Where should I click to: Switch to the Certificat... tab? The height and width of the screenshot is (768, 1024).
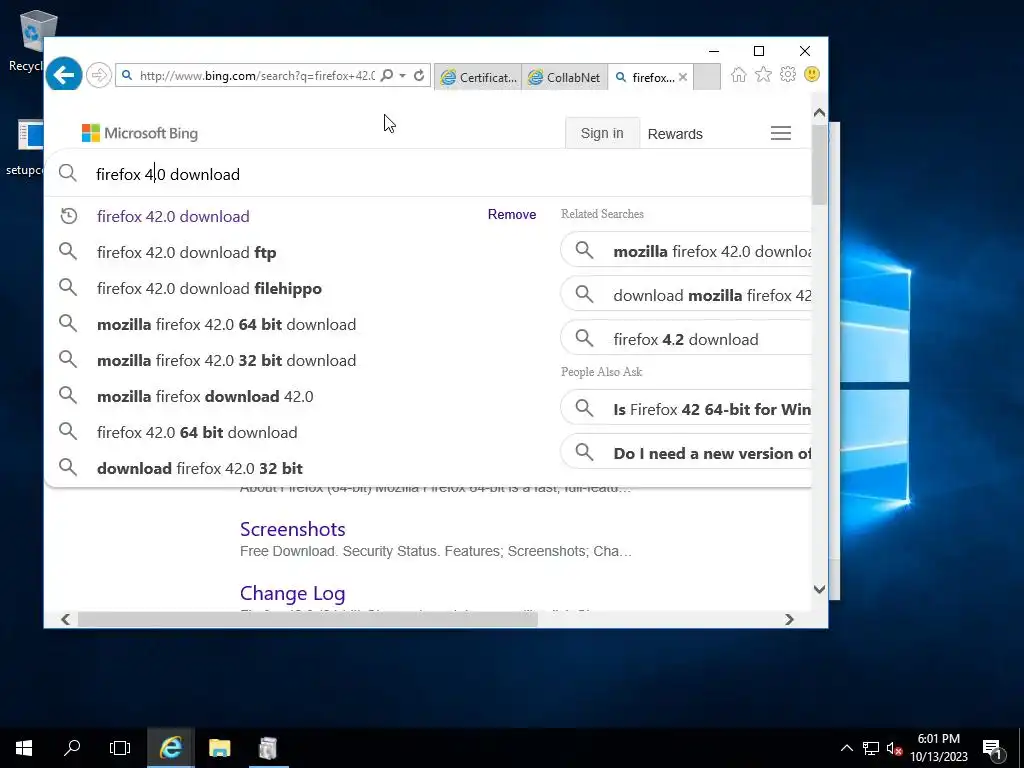point(478,77)
